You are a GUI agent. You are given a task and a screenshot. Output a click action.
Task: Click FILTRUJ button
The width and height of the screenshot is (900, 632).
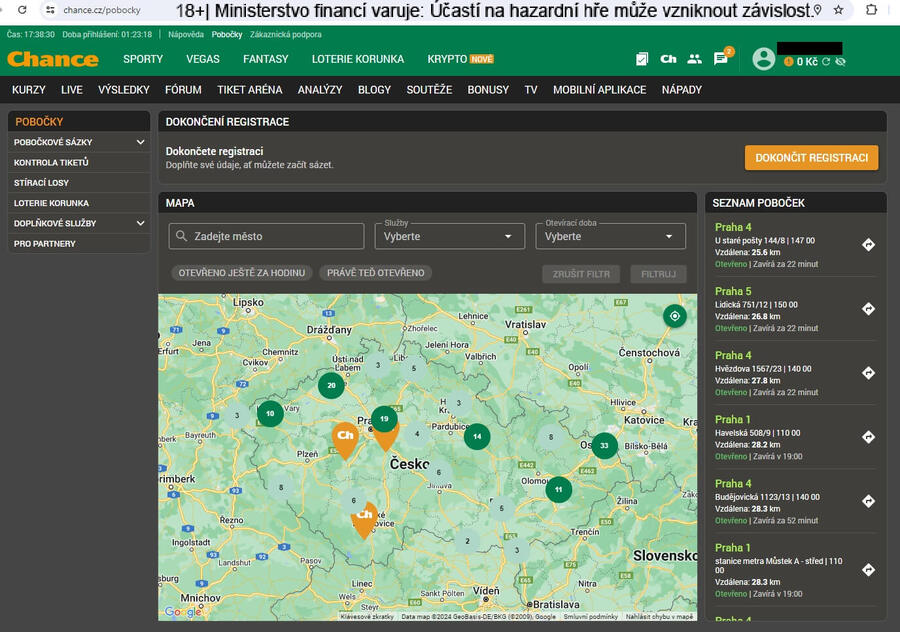click(658, 274)
